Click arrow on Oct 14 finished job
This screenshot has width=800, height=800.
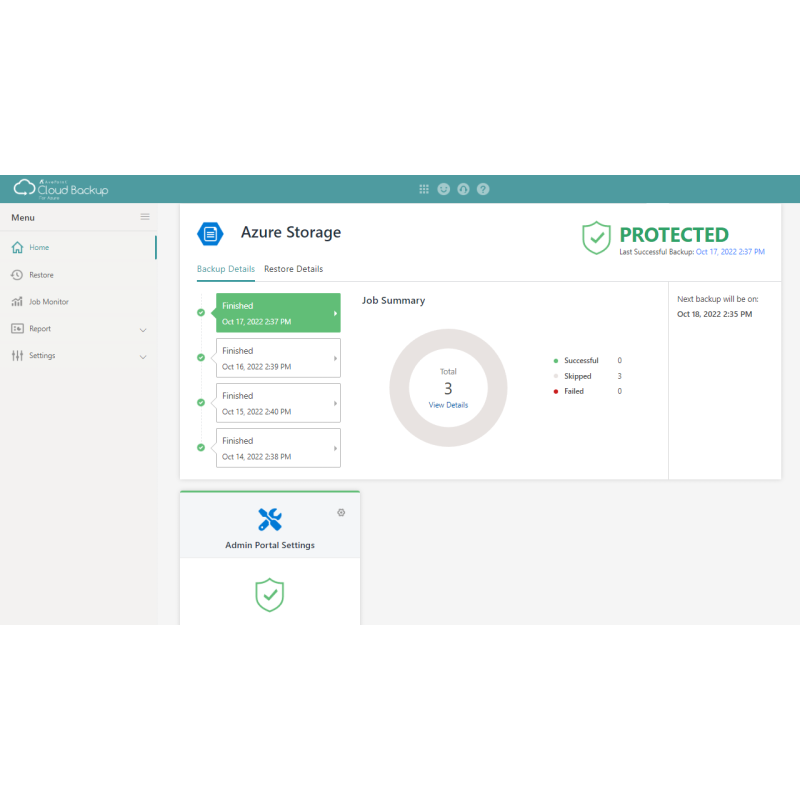pos(335,448)
